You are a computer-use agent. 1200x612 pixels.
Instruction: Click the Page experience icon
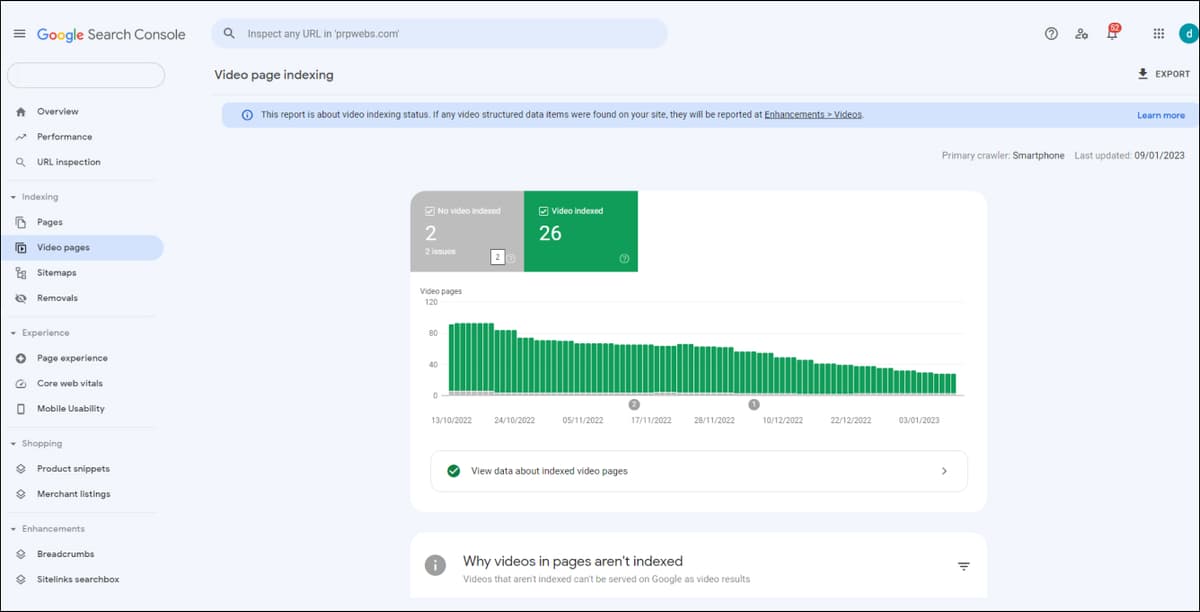click(x=21, y=358)
